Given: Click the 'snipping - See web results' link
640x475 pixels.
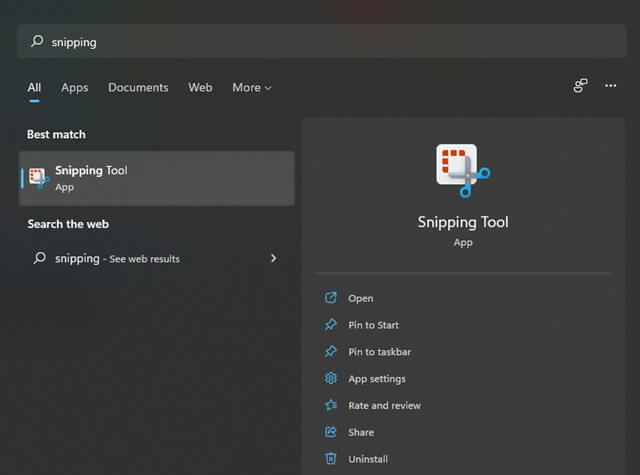Looking at the screenshot, I should [117, 258].
